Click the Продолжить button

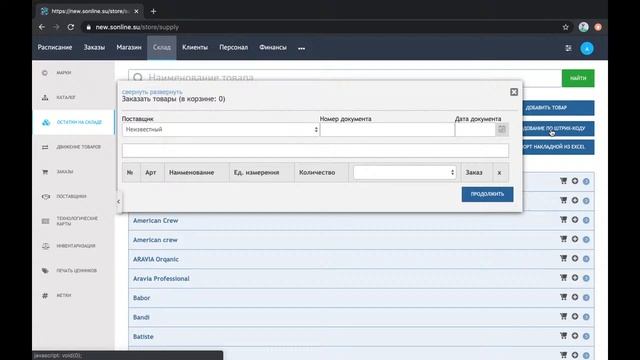(x=487, y=194)
